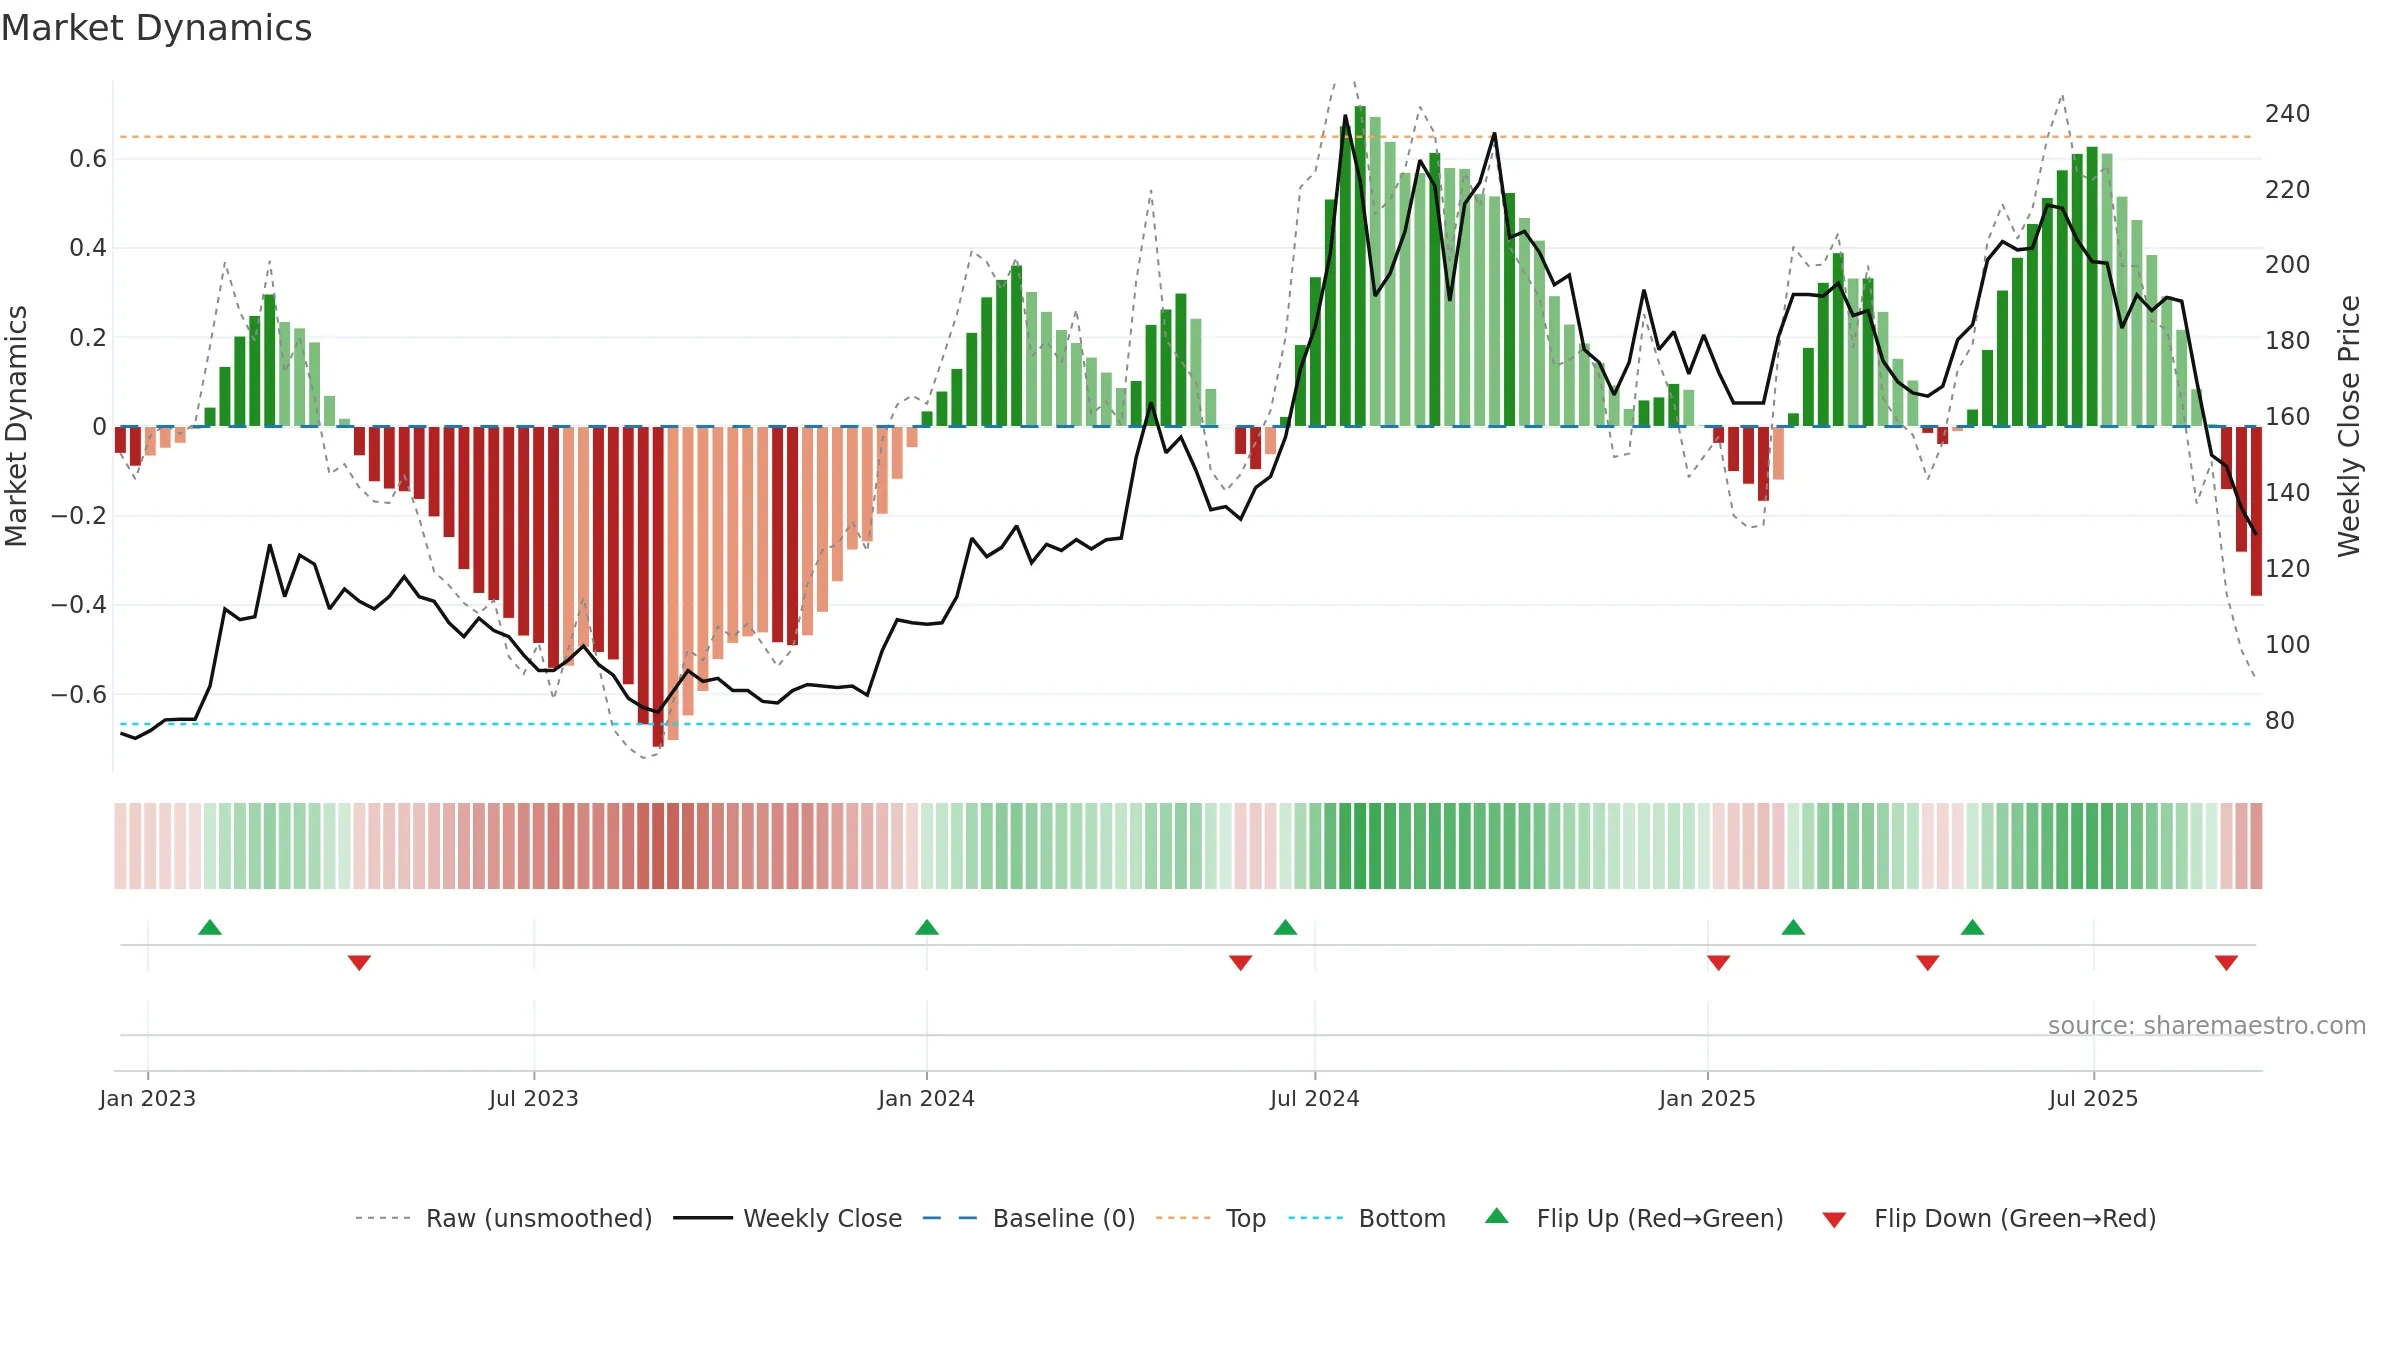The height and width of the screenshot is (1350, 2400).
Task: Click the last red bar at the chart's right edge
Action: [x=2256, y=511]
